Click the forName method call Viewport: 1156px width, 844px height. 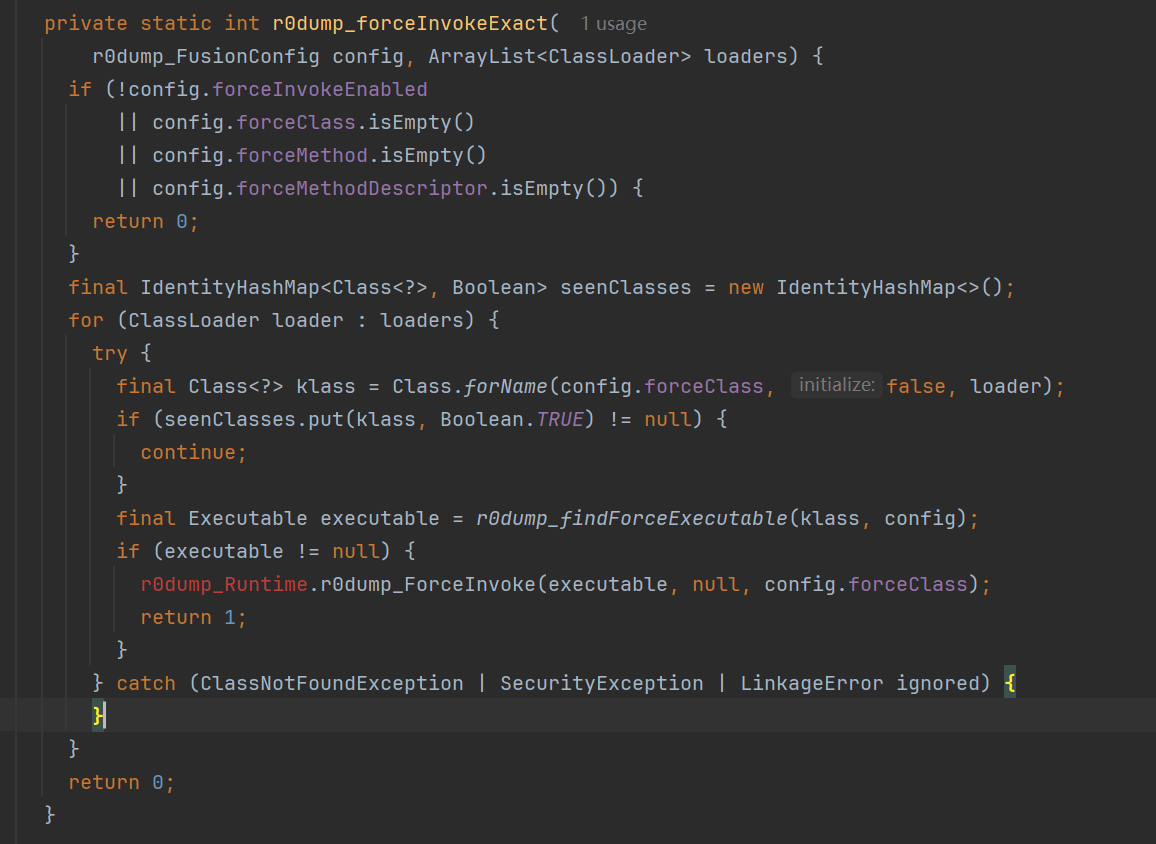point(506,386)
